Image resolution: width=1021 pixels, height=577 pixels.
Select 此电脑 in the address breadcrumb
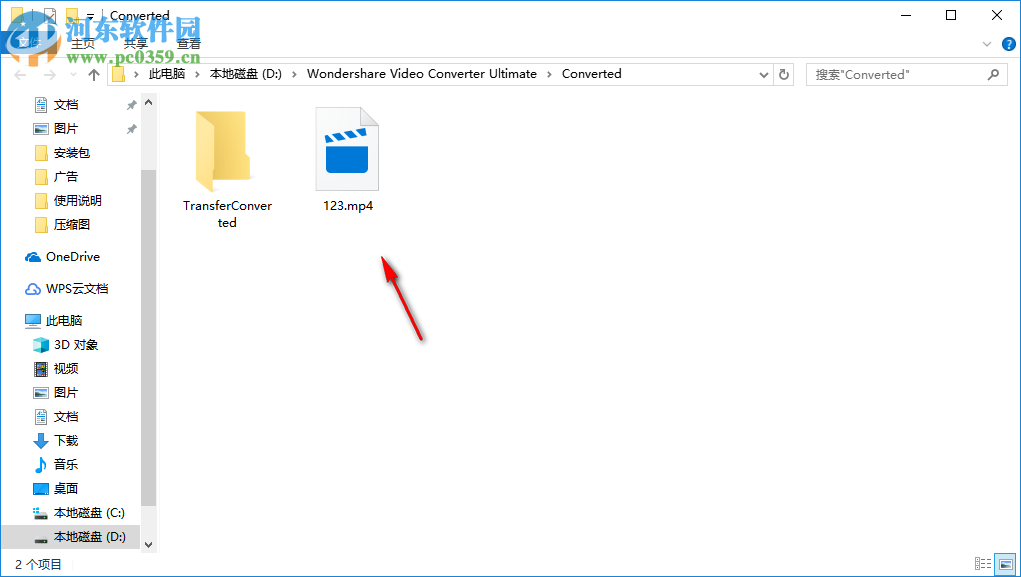point(167,74)
